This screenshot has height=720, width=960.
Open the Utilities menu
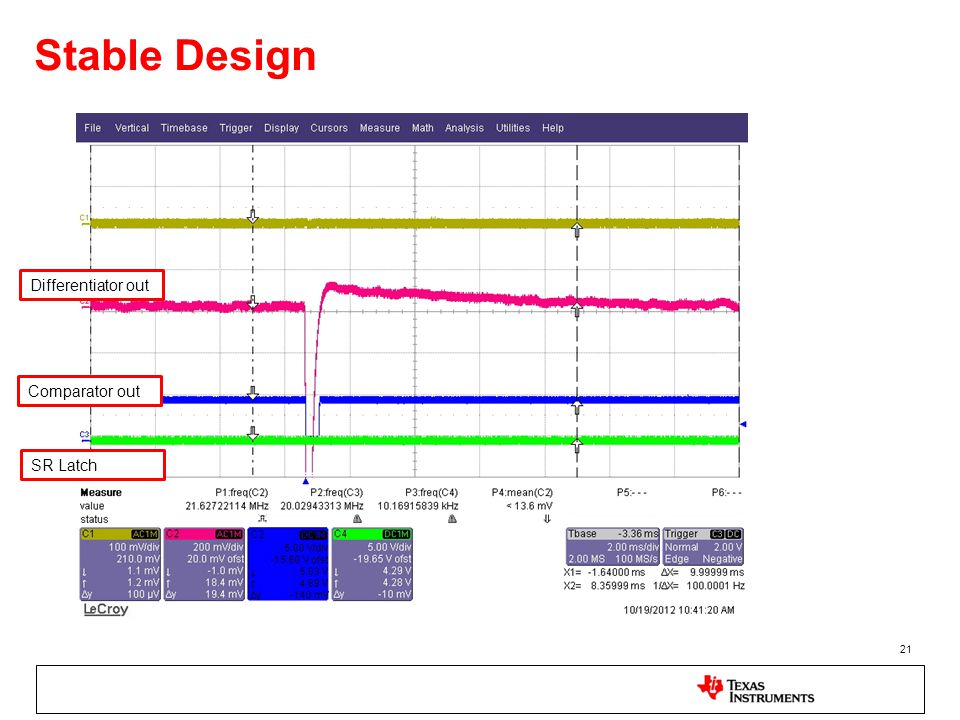[512, 128]
